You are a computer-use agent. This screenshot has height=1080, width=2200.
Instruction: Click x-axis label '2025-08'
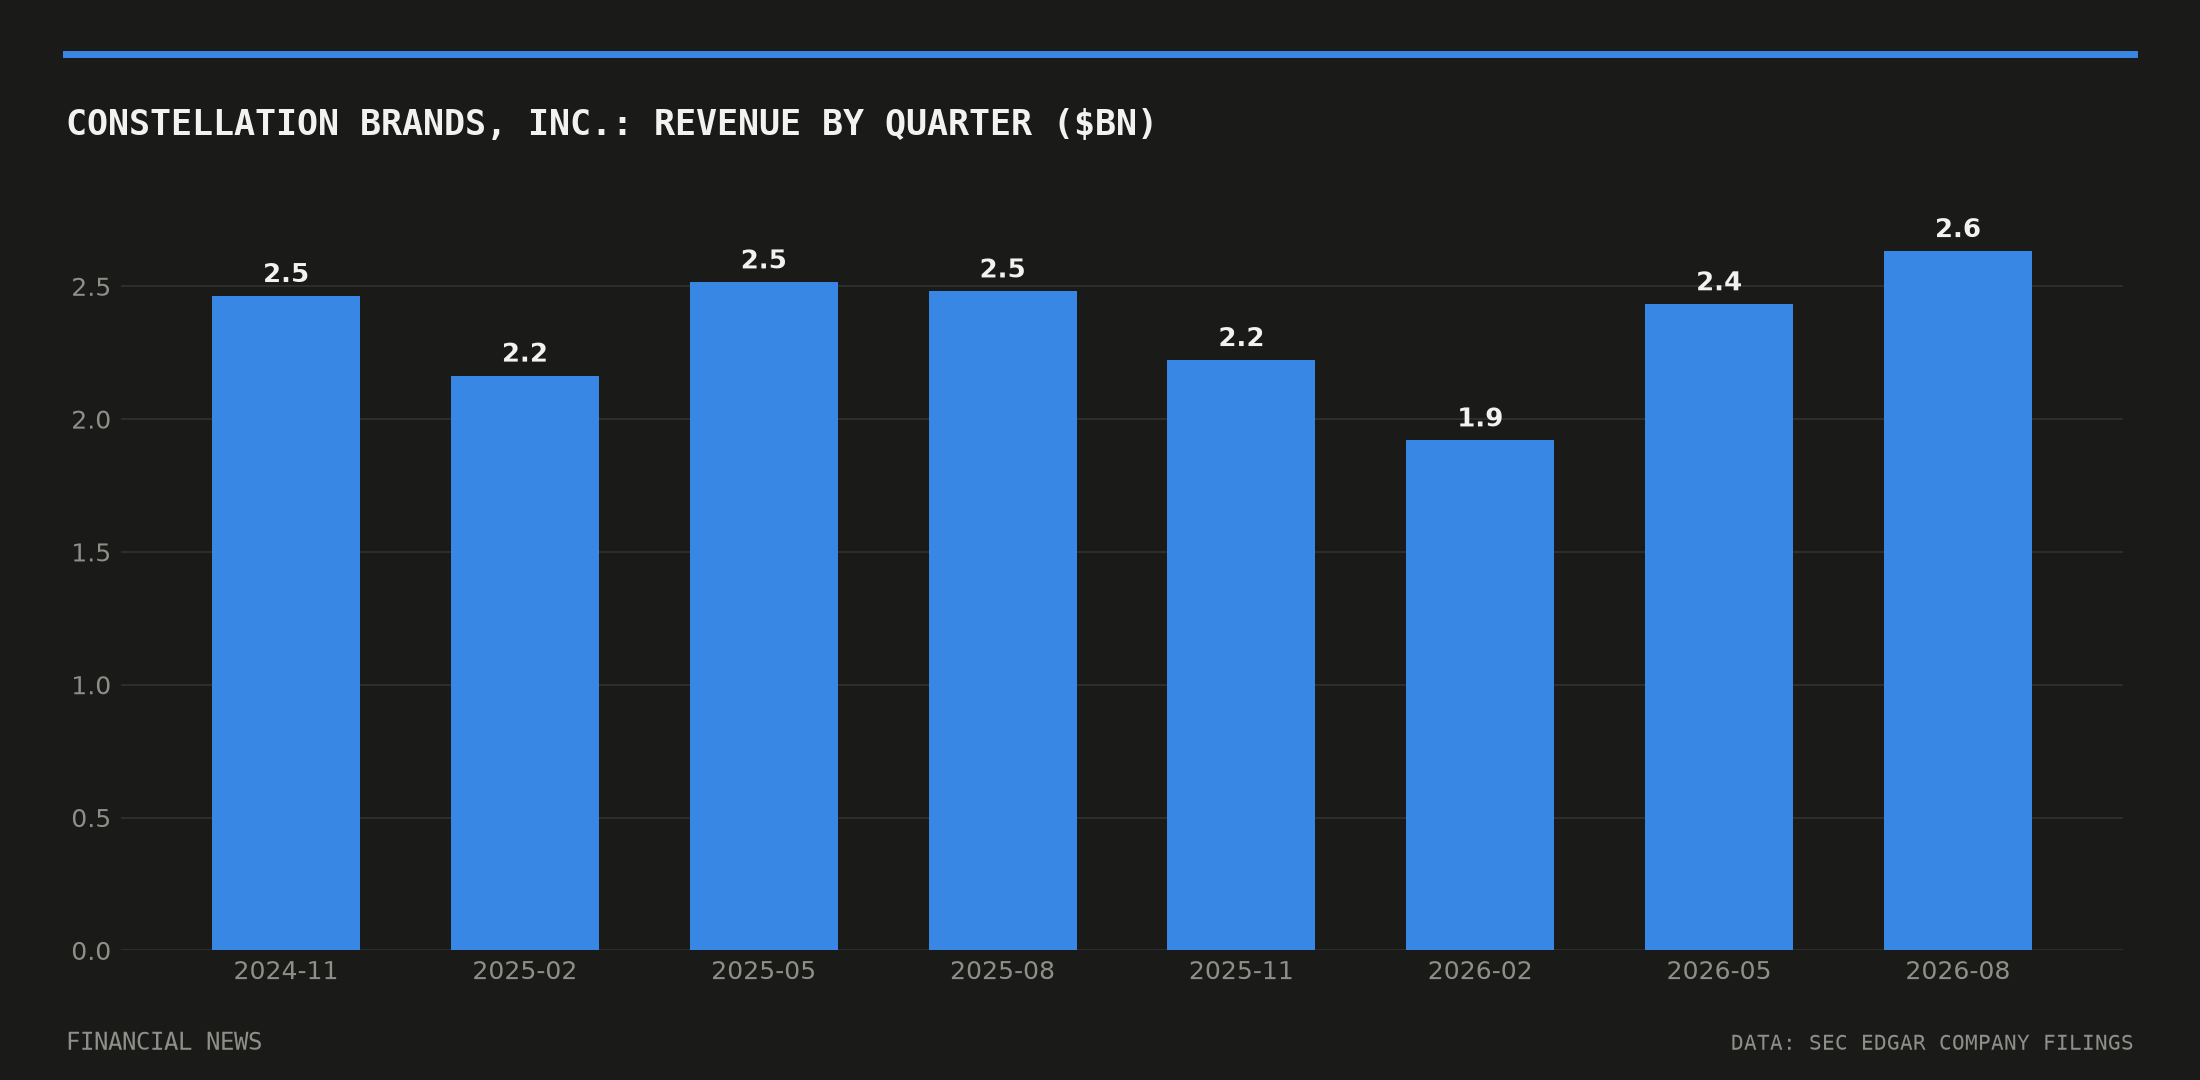[x=1003, y=971]
